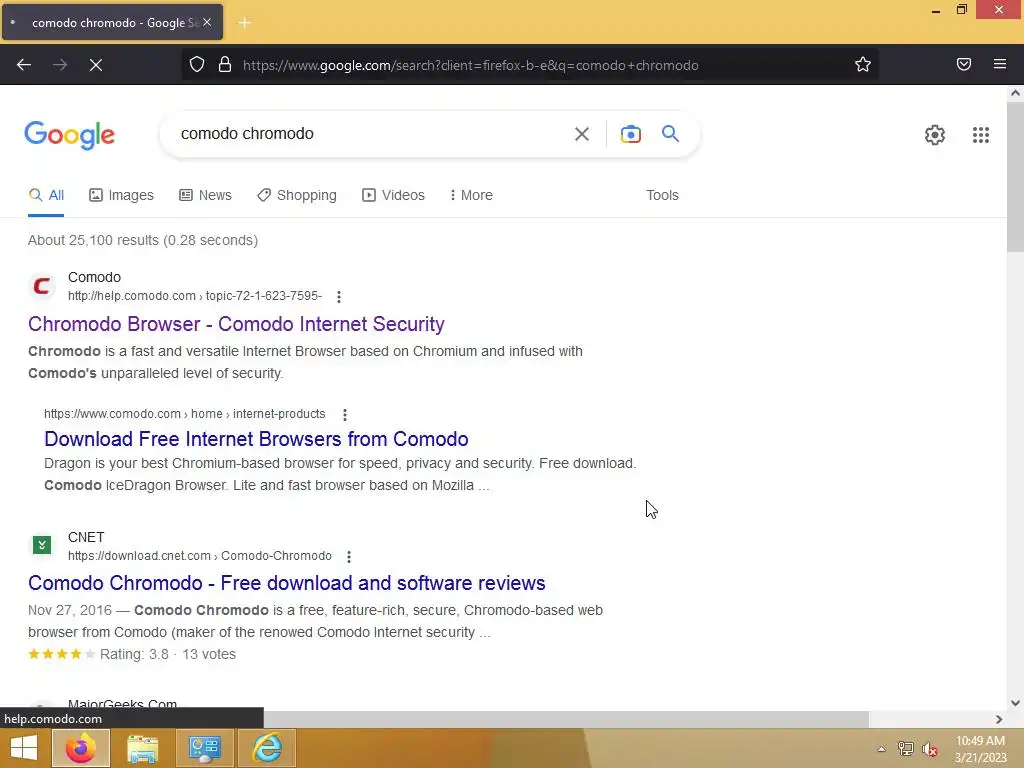Click the vertical page scrollbar thumb
This screenshot has width=1024, height=768.
coord(1015,178)
